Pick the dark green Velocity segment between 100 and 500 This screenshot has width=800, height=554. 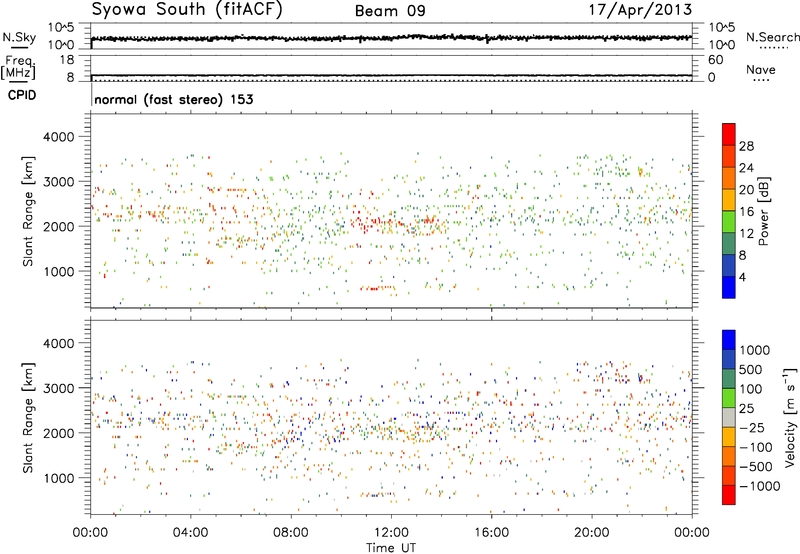(x=729, y=379)
